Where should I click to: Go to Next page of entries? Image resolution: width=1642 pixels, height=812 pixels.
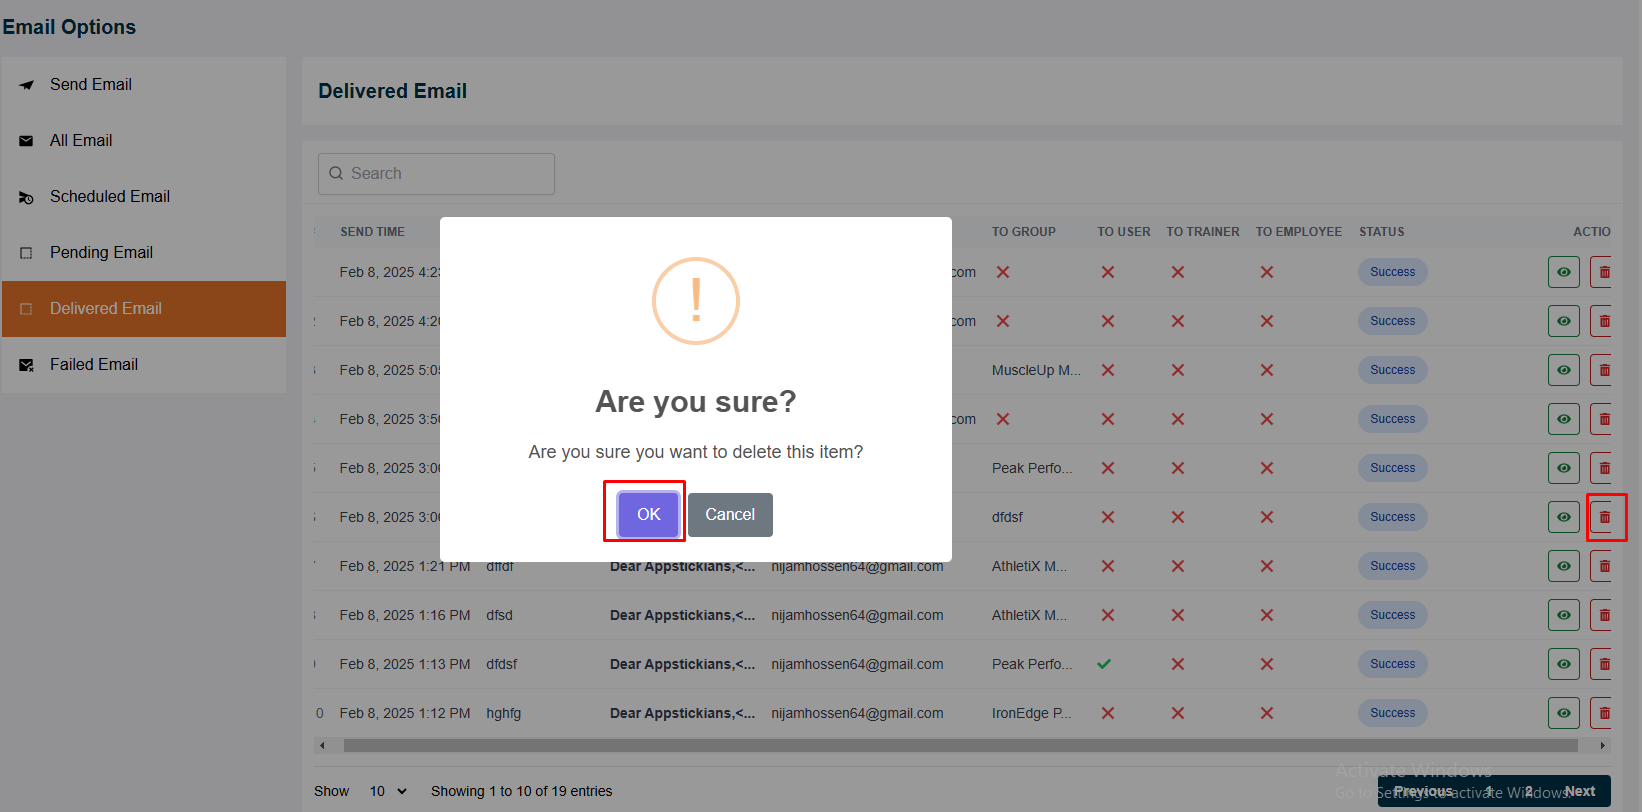(x=1579, y=791)
